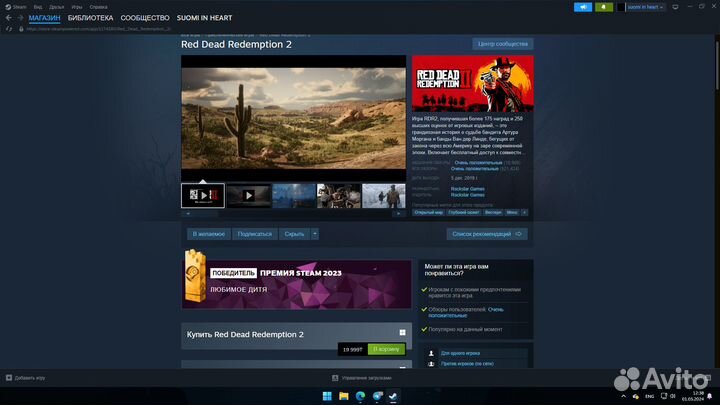This screenshot has height=405, width=720.
Task: Open Против игроков (по сети) link
Action: [x=467, y=364]
